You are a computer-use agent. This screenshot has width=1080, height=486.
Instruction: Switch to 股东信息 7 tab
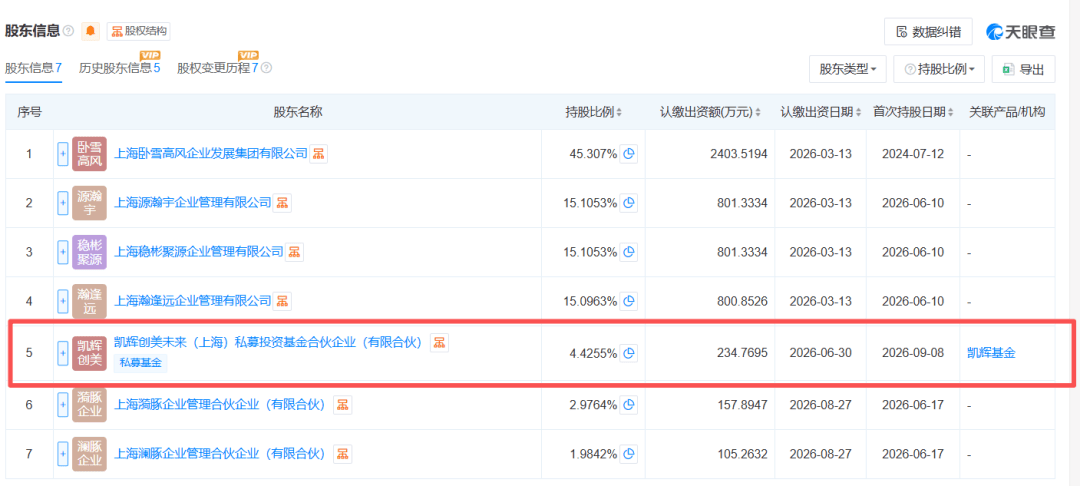pos(34,68)
